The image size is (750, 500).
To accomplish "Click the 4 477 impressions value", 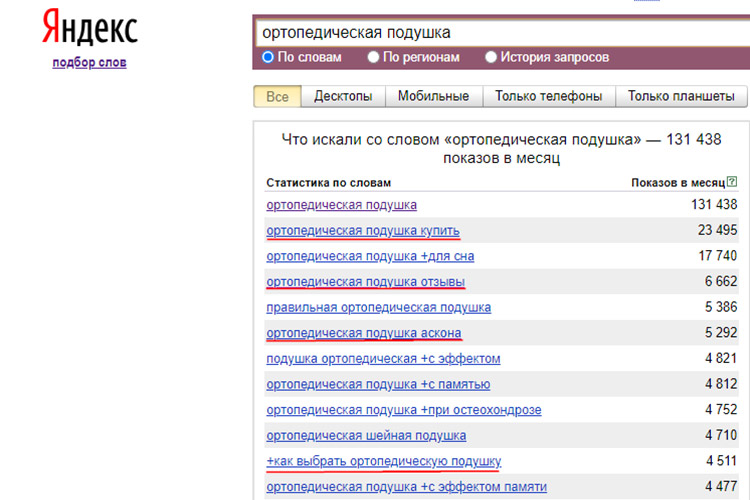I will 721,487.
